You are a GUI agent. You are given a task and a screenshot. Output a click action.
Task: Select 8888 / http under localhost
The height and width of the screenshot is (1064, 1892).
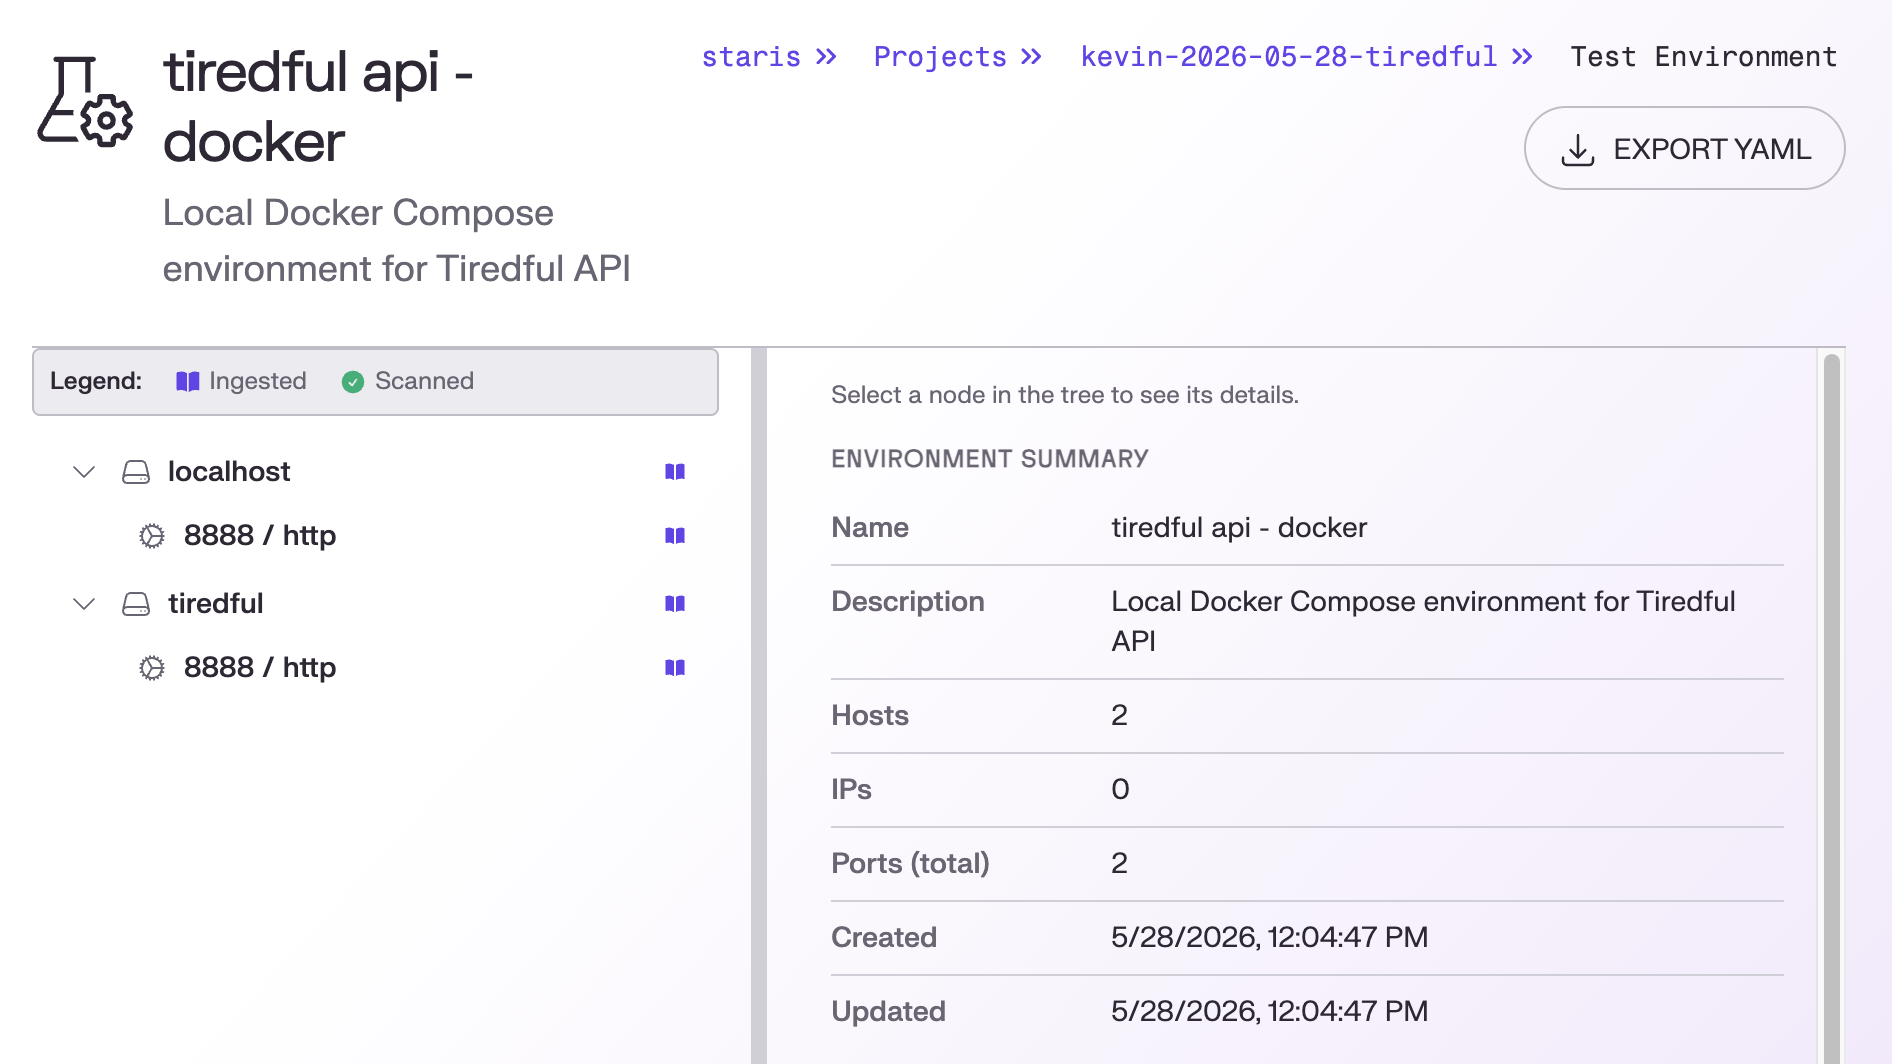(260, 536)
